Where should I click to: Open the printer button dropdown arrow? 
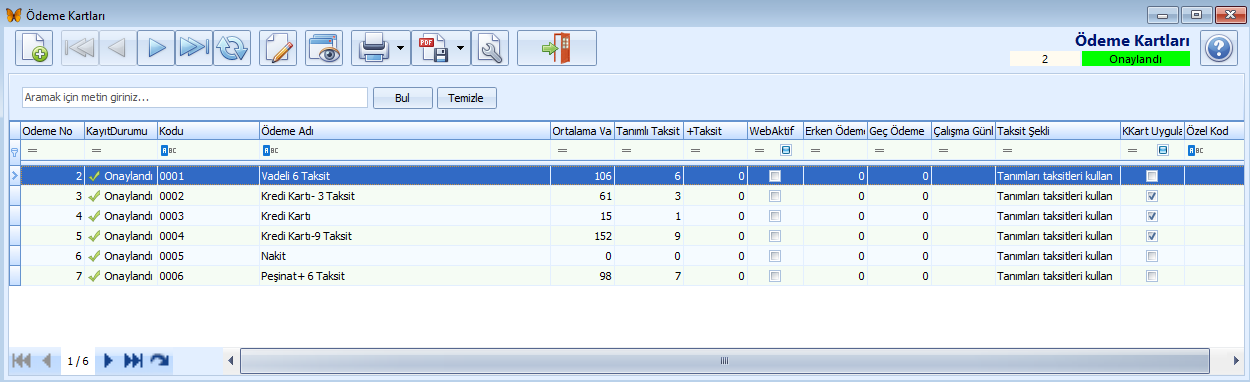(x=401, y=48)
